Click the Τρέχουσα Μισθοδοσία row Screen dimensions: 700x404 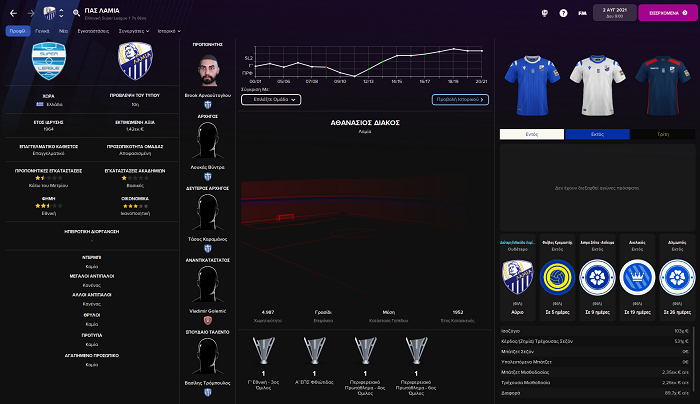595,383
